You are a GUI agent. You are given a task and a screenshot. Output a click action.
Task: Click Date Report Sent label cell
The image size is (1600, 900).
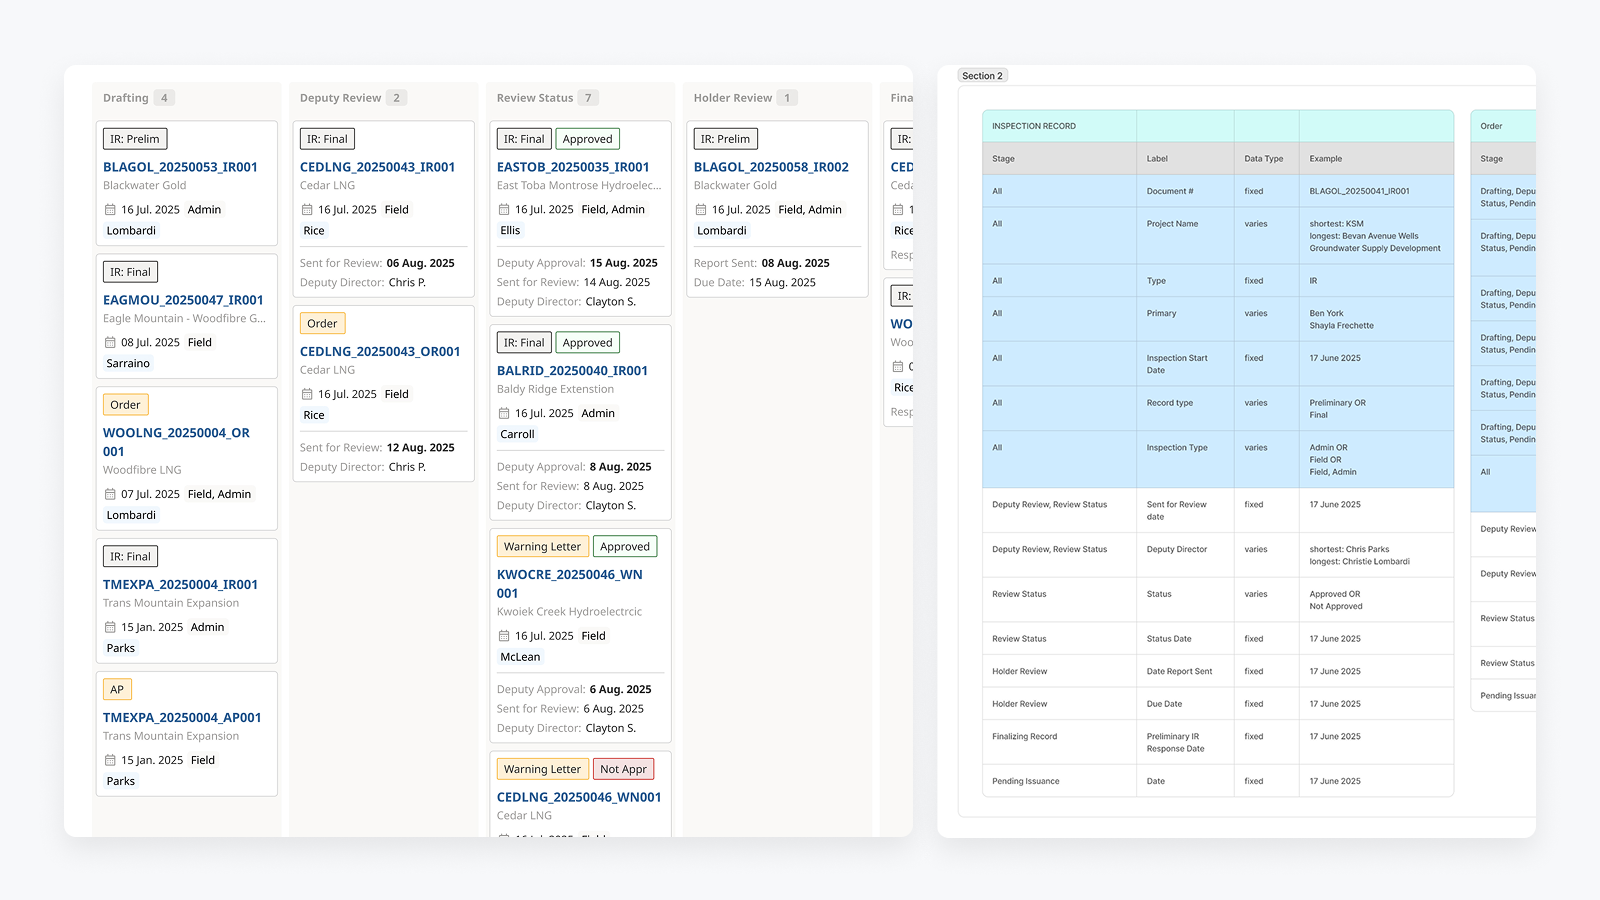click(1185, 672)
